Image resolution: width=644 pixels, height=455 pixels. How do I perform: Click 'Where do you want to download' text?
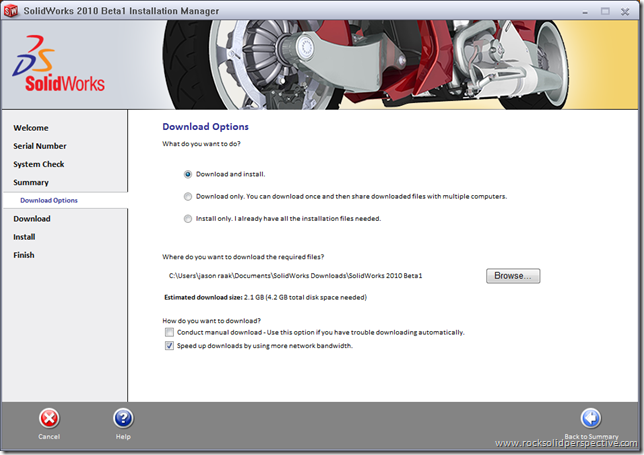[243, 257]
